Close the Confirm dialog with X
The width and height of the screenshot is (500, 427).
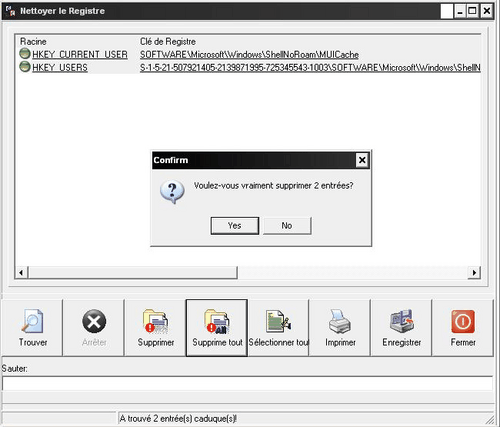click(x=362, y=160)
